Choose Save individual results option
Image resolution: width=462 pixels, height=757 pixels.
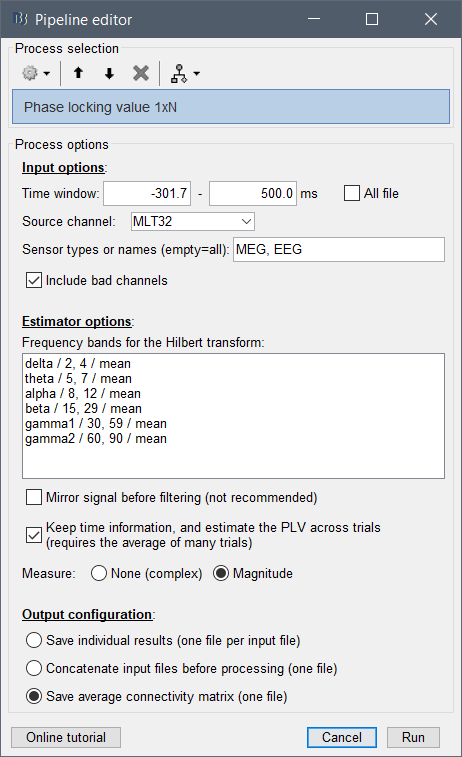(x=34, y=640)
